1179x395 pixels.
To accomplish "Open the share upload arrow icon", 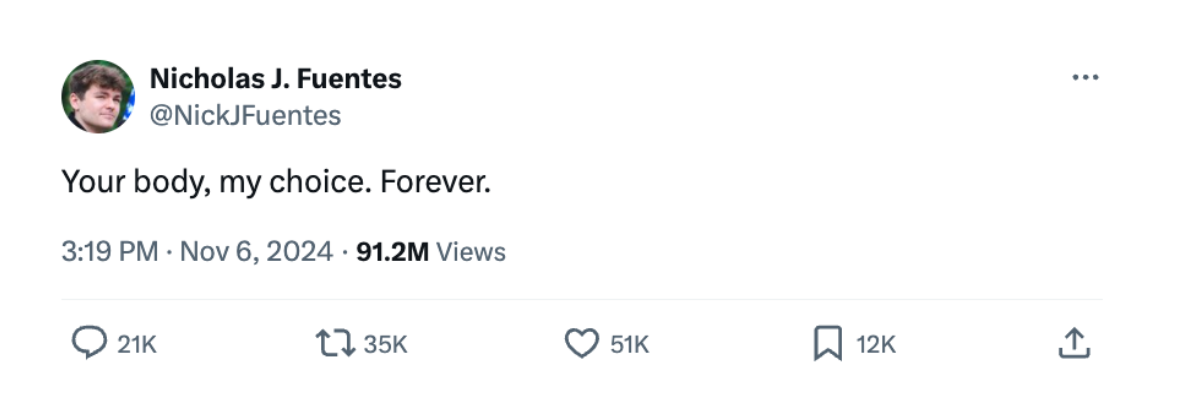I will tap(1074, 344).
